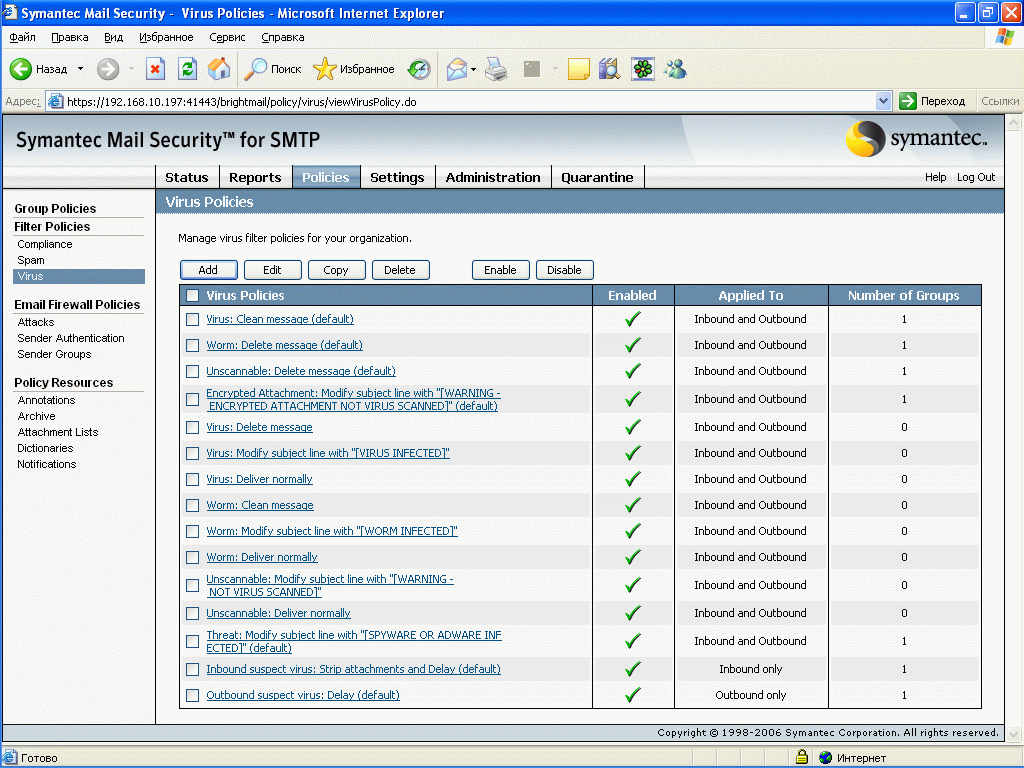Viewport: 1024px width, 768px height.
Task: Open the Mail envelope icon
Action: click(x=457, y=69)
